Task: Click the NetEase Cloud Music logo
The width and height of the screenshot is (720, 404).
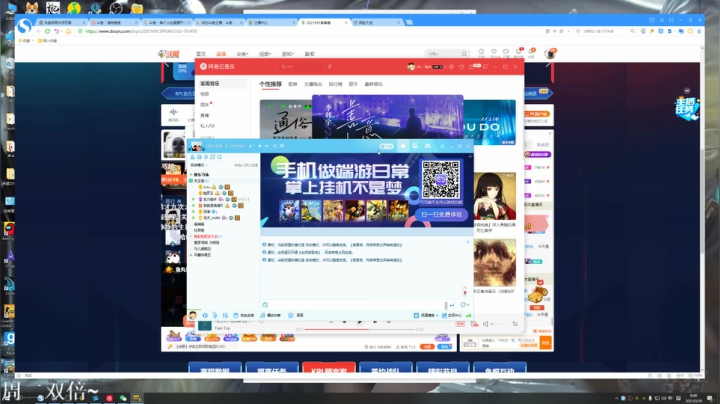Action: (218, 67)
